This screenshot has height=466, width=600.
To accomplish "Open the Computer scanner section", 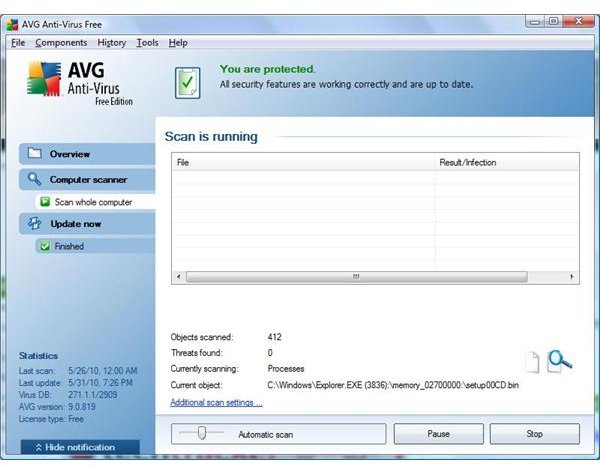I will [x=87, y=179].
